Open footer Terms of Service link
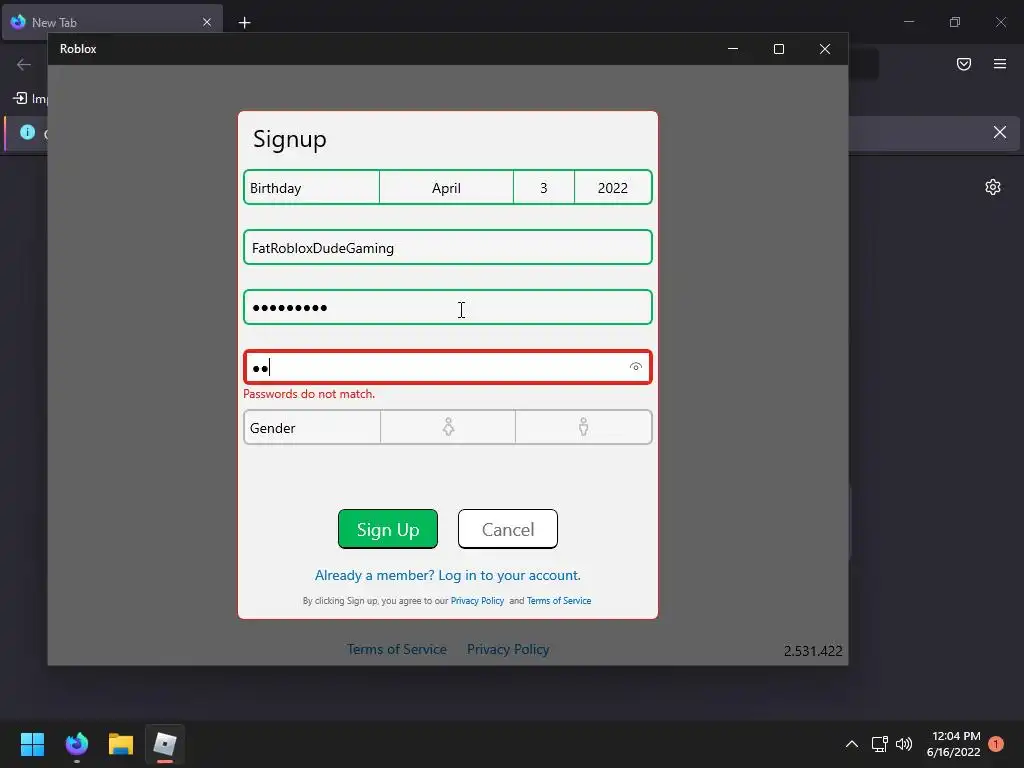1024x768 pixels. click(x=396, y=649)
